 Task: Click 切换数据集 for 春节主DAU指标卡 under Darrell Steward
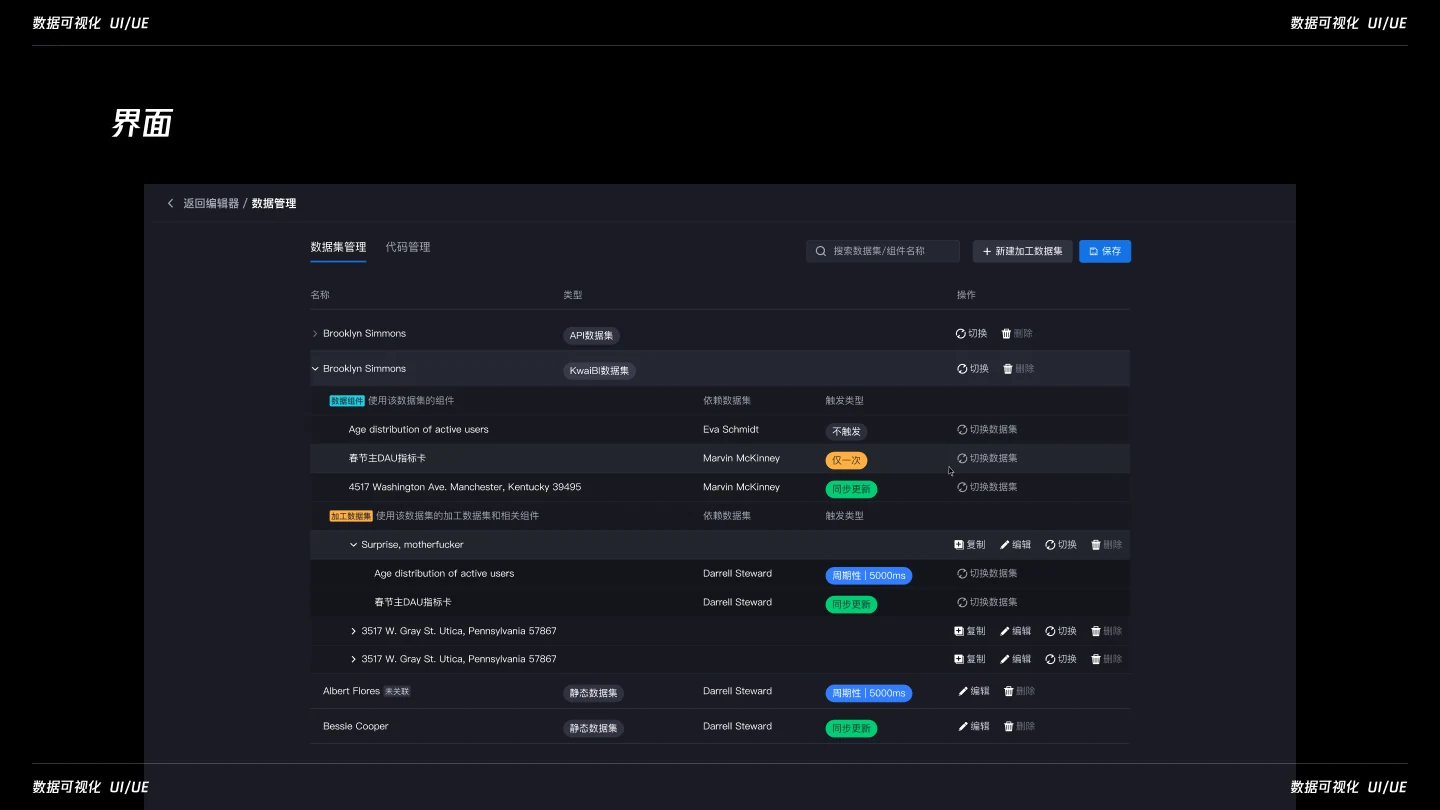(987, 603)
